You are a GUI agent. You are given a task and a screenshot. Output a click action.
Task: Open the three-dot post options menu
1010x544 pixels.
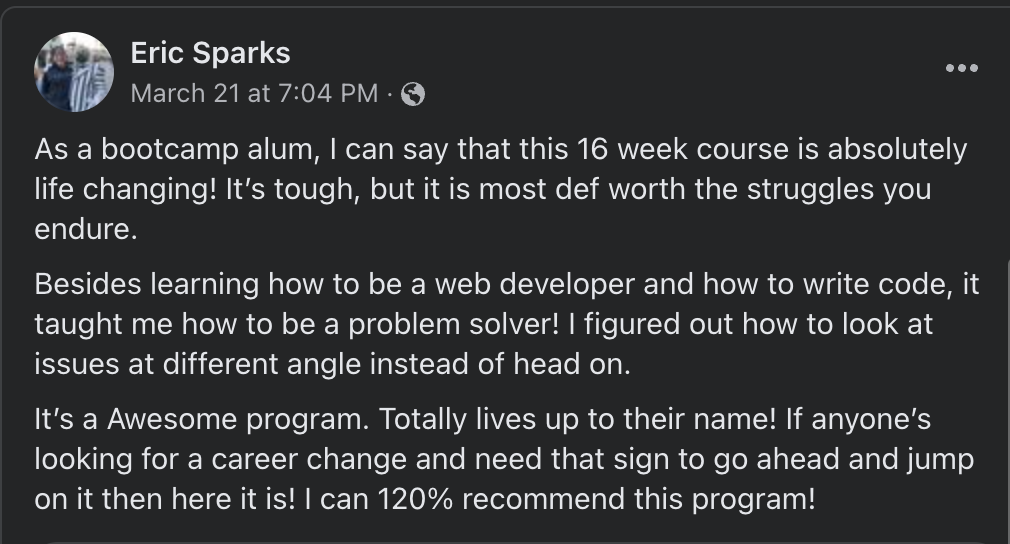click(x=962, y=68)
